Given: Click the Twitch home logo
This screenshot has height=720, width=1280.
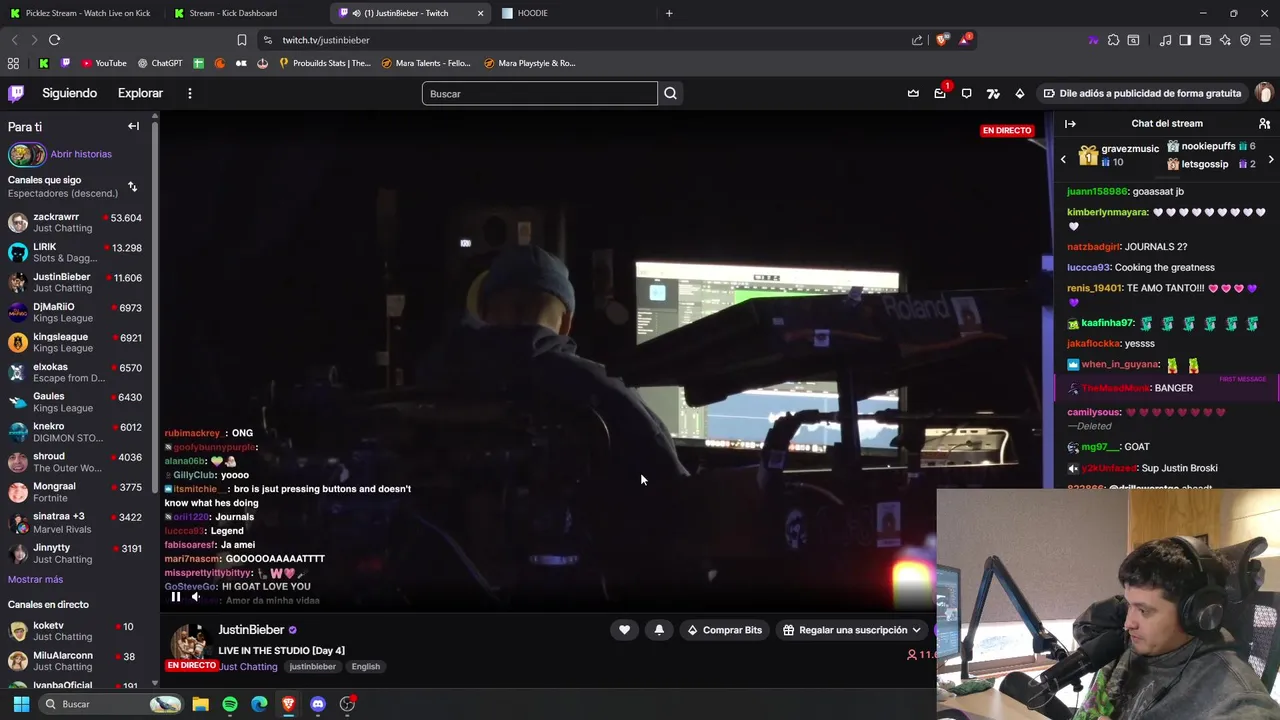Looking at the screenshot, I should pyautogui.click(x=16, y=93).
